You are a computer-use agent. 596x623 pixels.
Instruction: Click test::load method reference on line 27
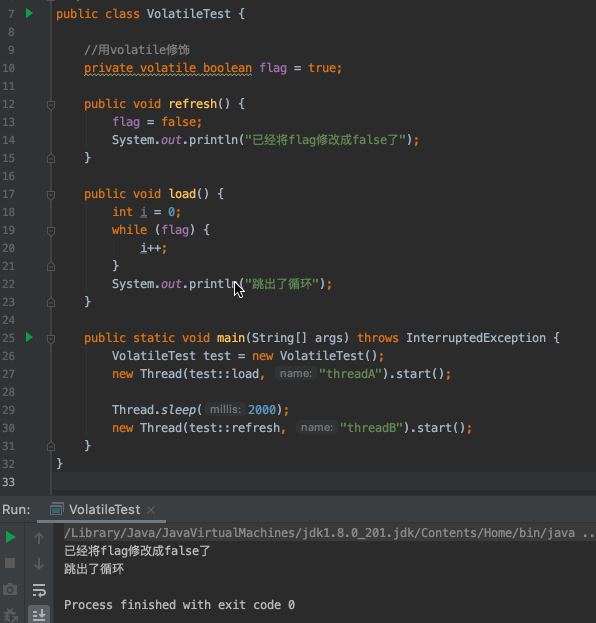tap(224, 374)
